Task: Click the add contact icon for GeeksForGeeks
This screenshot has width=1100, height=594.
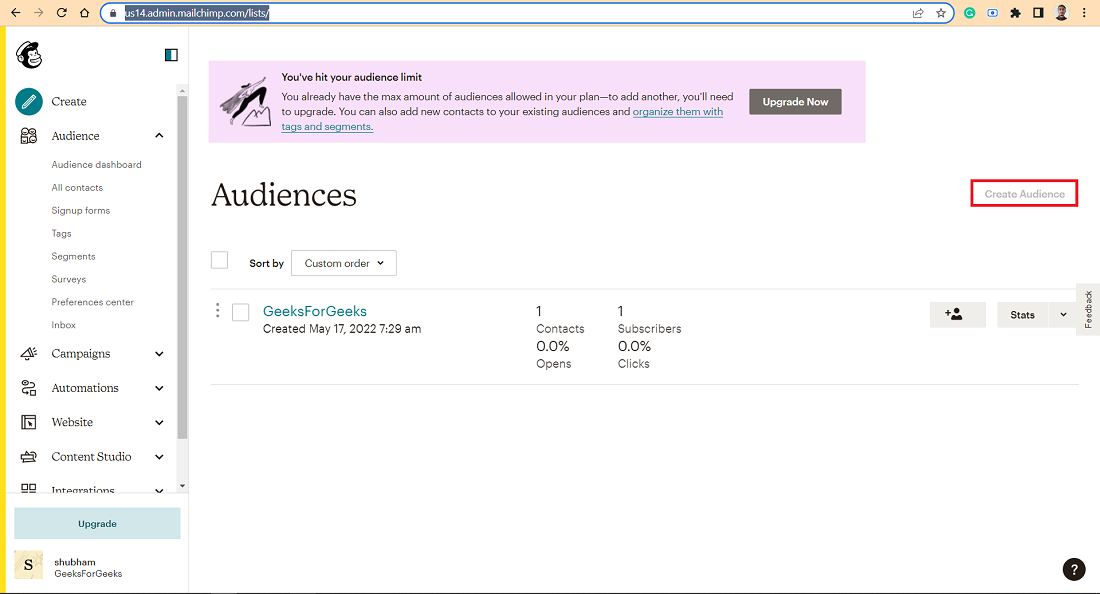Action: 958,315
